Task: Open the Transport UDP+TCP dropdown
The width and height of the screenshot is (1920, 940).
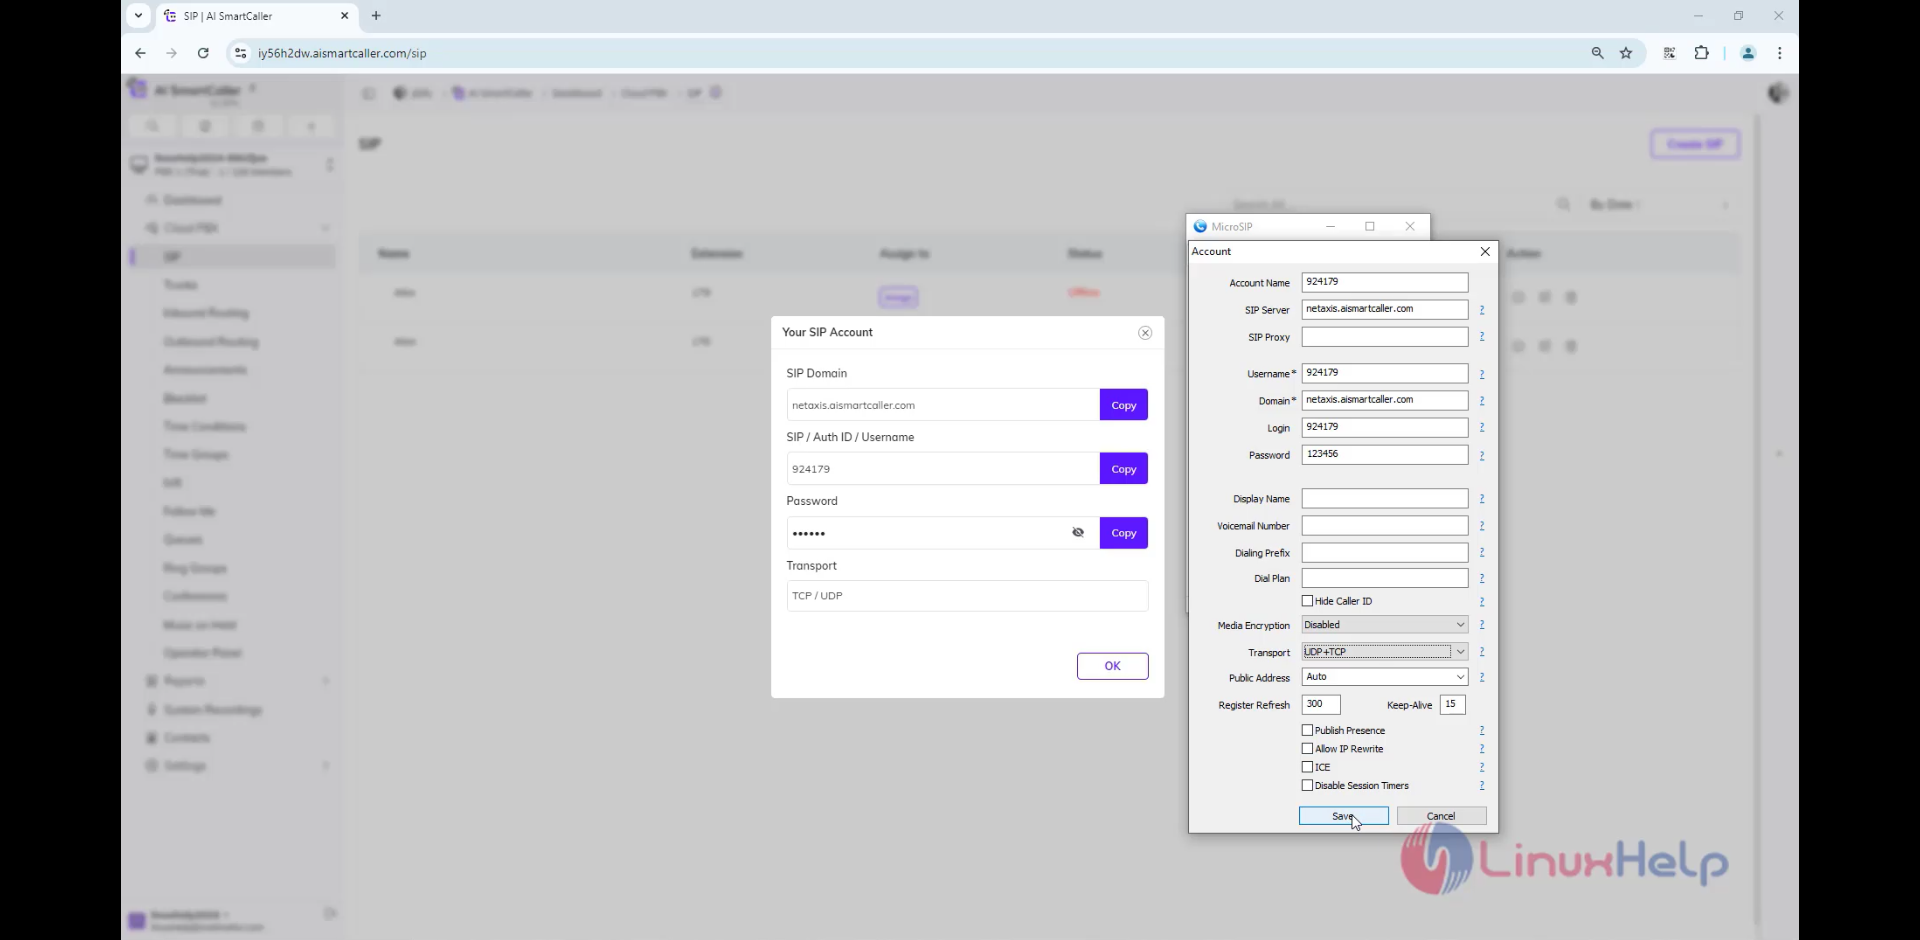Action: 1384,652
